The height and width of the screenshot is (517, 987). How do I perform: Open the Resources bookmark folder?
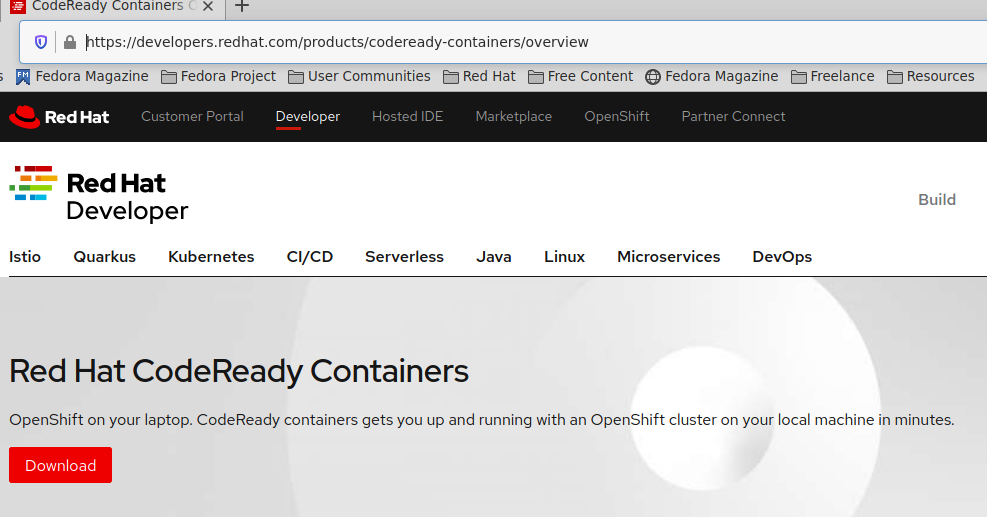[x=931, y=77]
